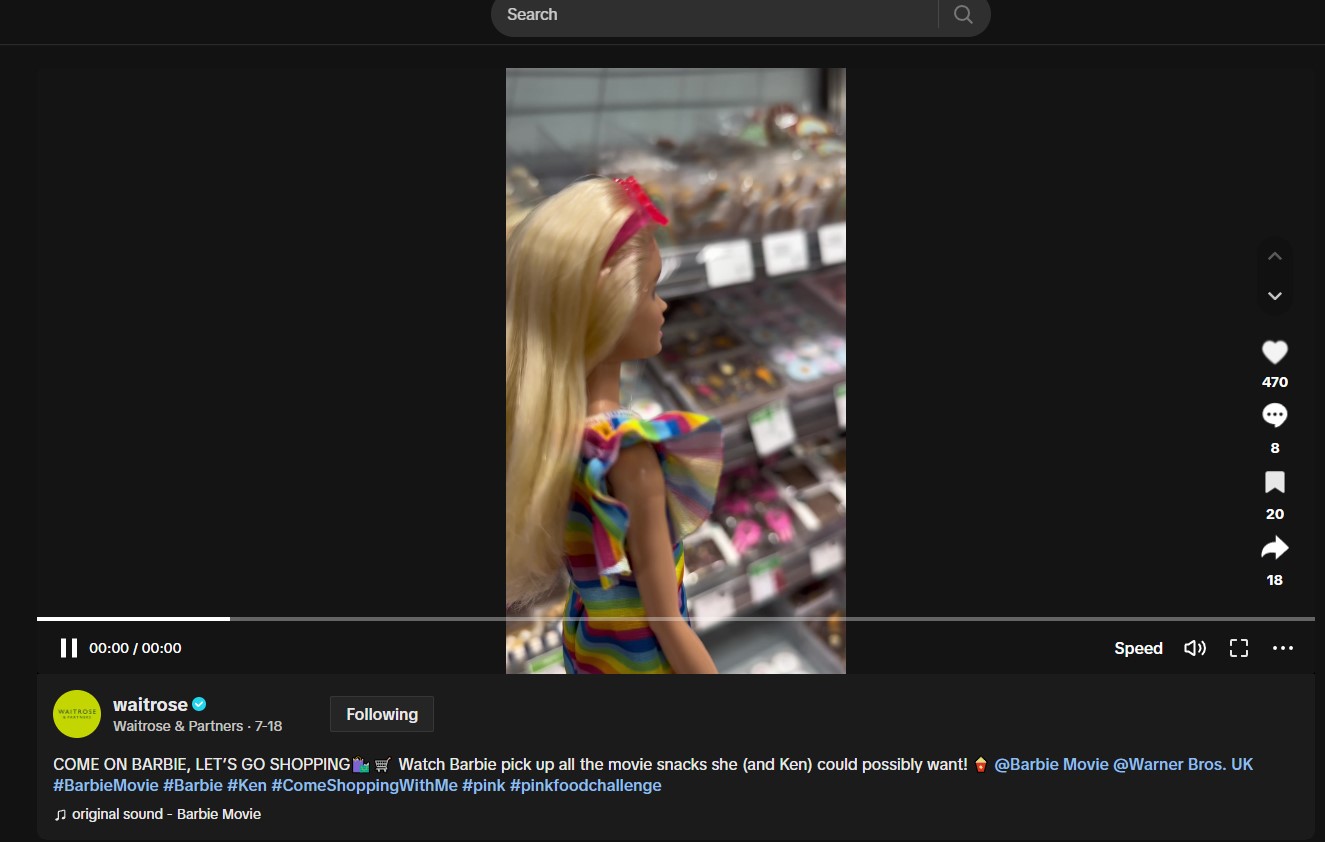
Task: Share the video with arrow icon
Action: coord(1275,548)
